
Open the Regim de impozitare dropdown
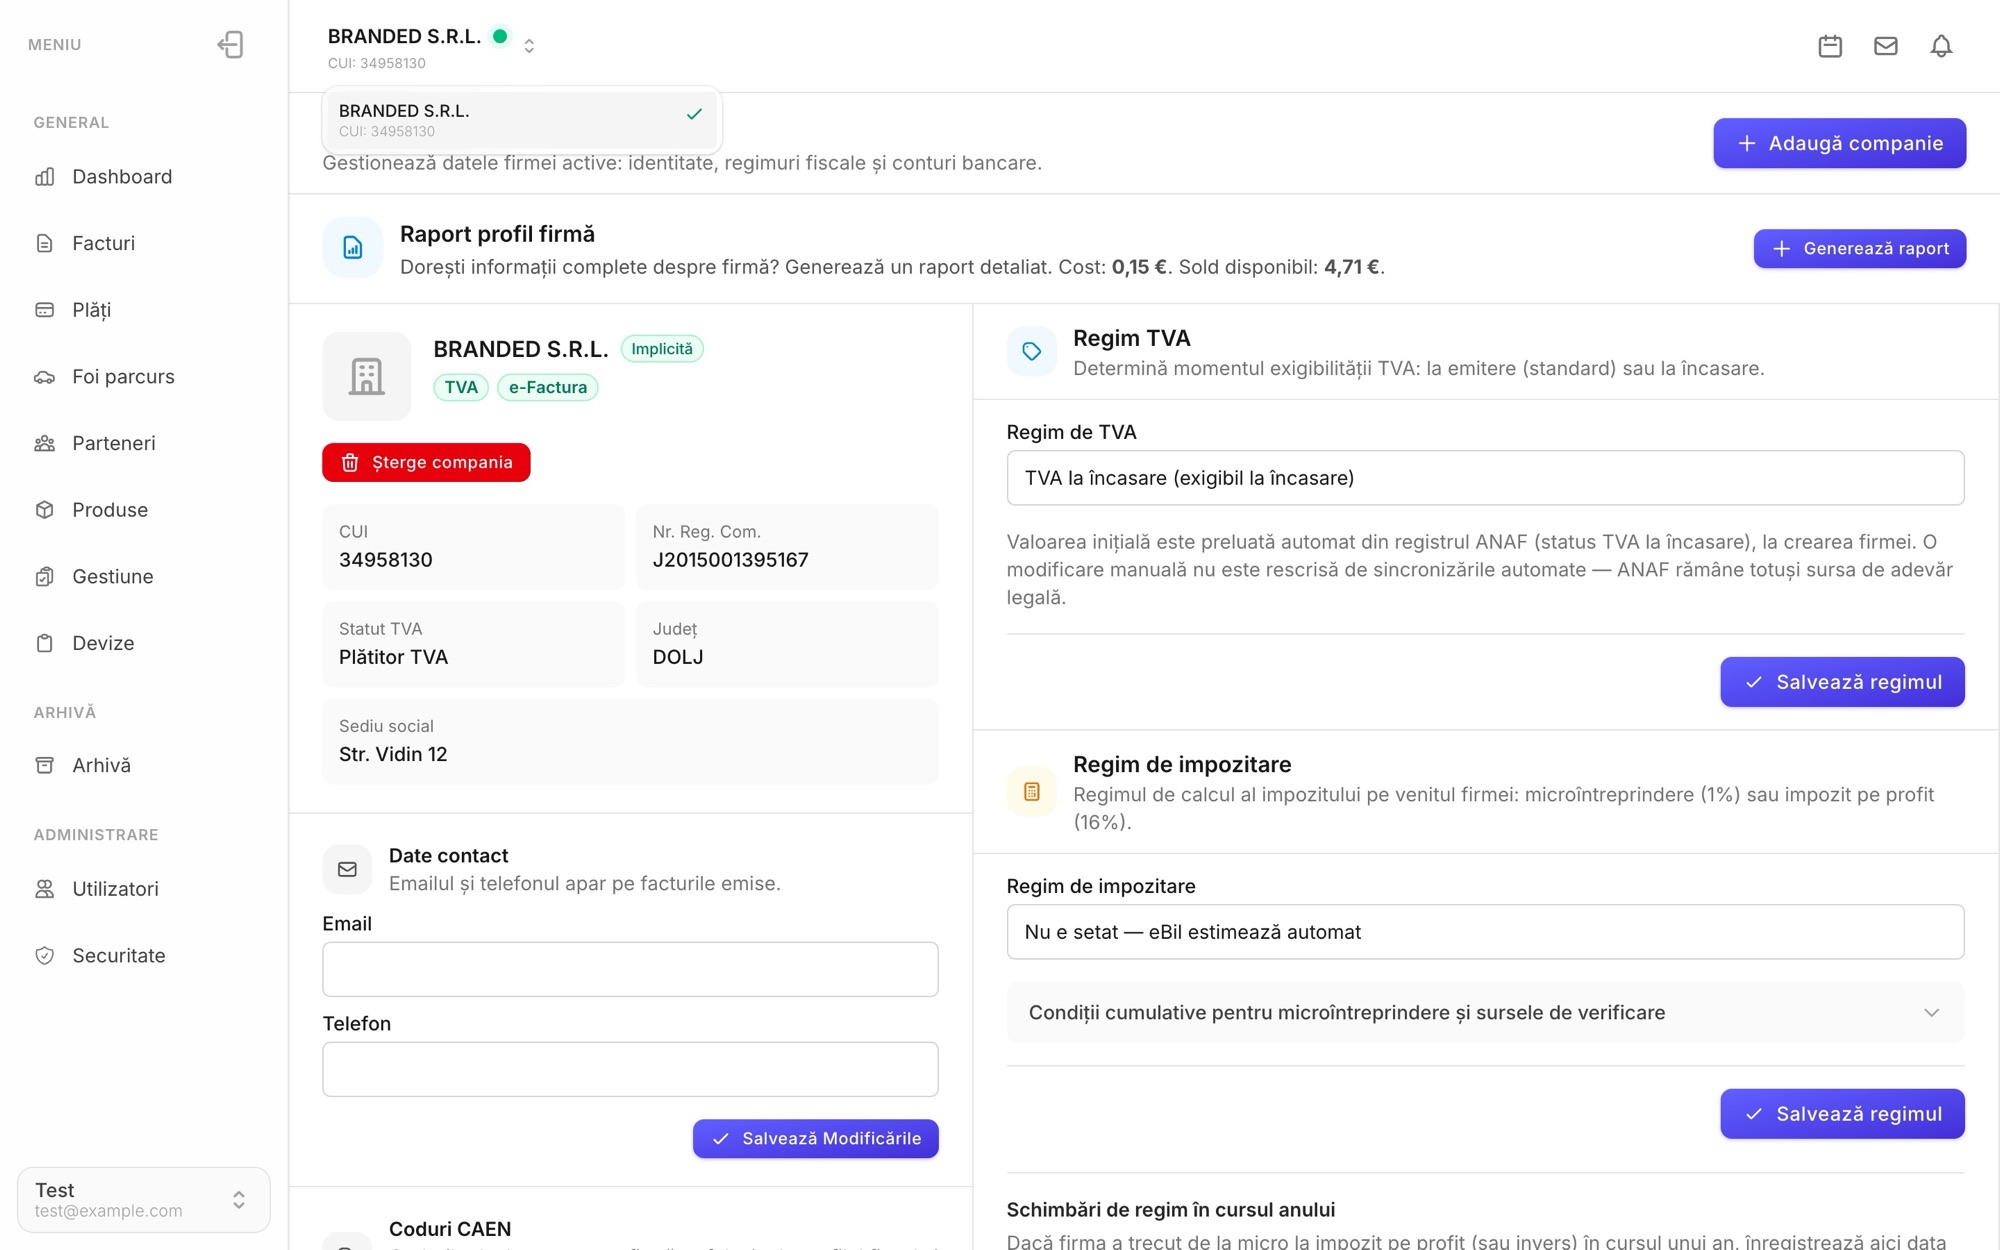[1485, 932]
